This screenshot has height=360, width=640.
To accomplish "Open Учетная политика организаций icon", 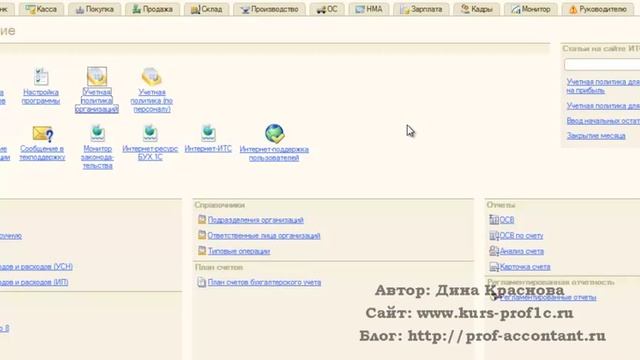I will click(x=97, y=77).
